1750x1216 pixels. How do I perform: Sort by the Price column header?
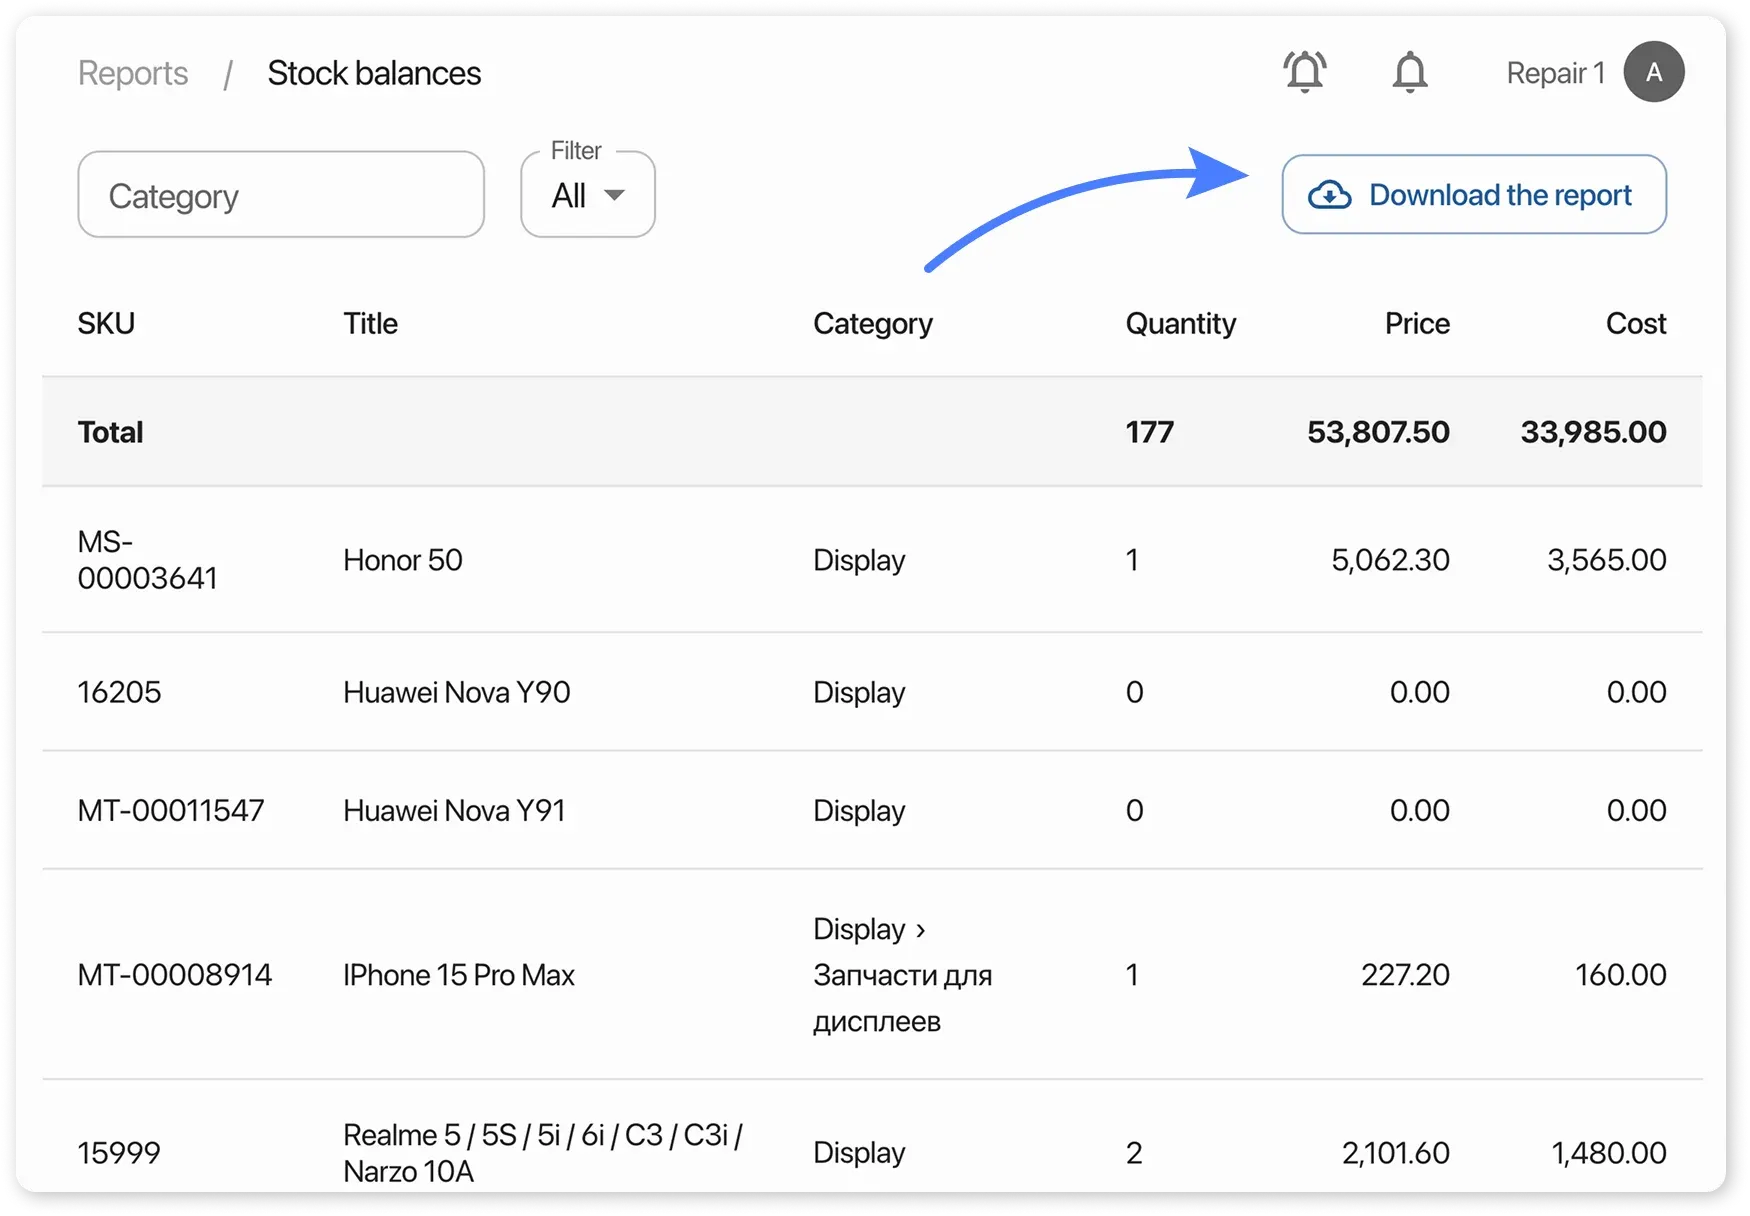(1416, 323)
